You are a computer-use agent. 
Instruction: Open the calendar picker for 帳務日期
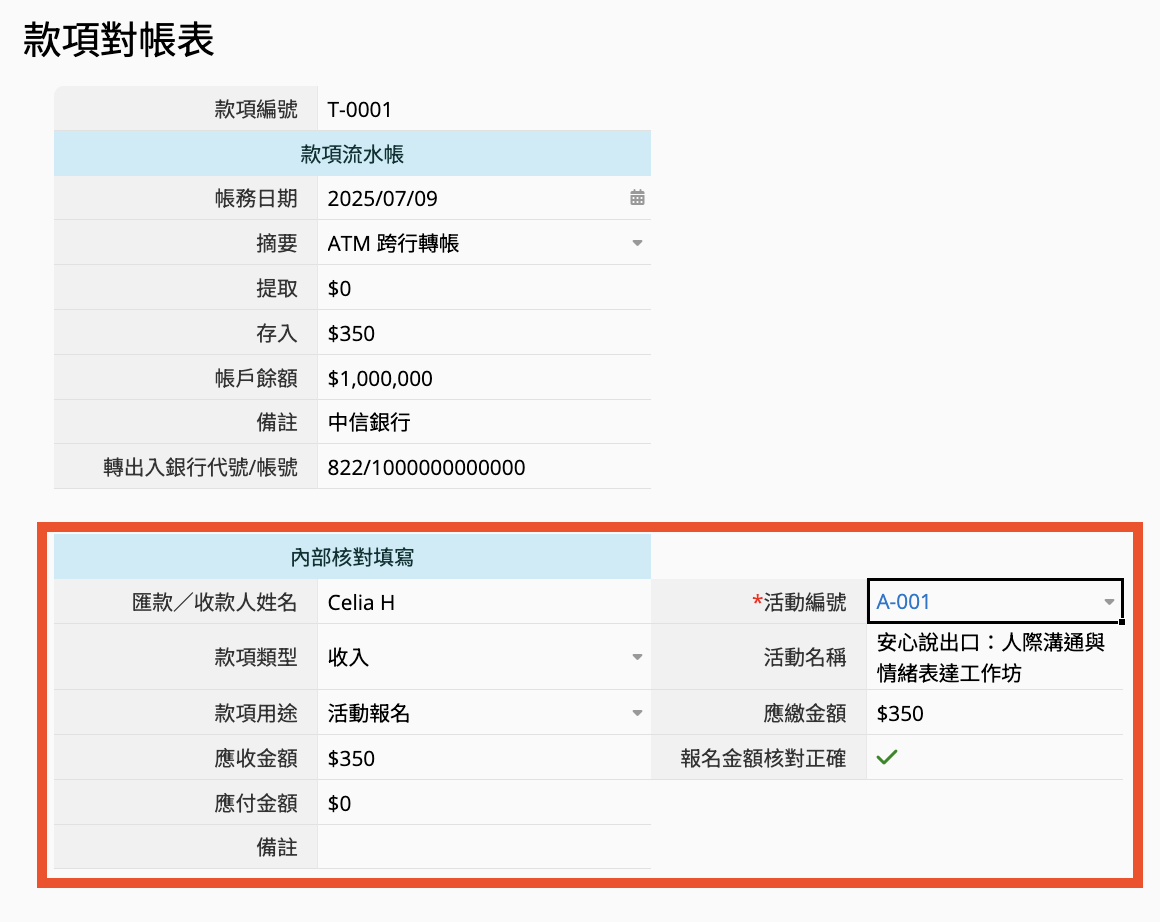637,198
